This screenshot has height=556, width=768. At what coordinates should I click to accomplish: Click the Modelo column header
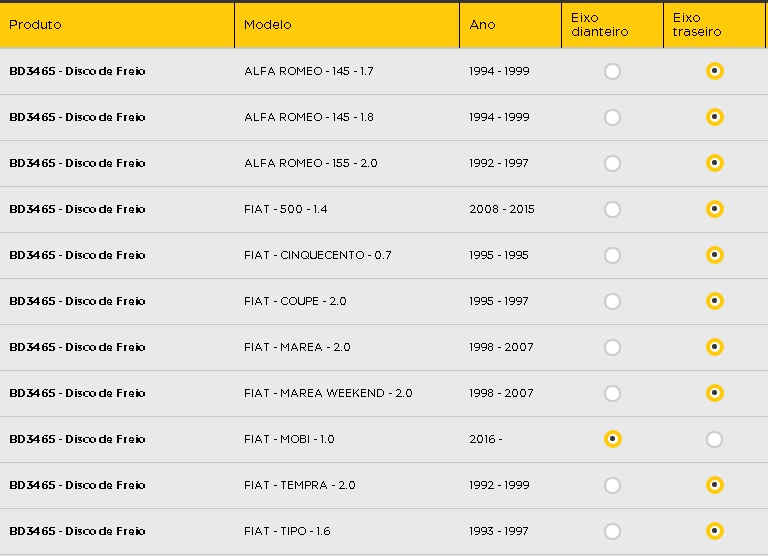coord(347,25)
